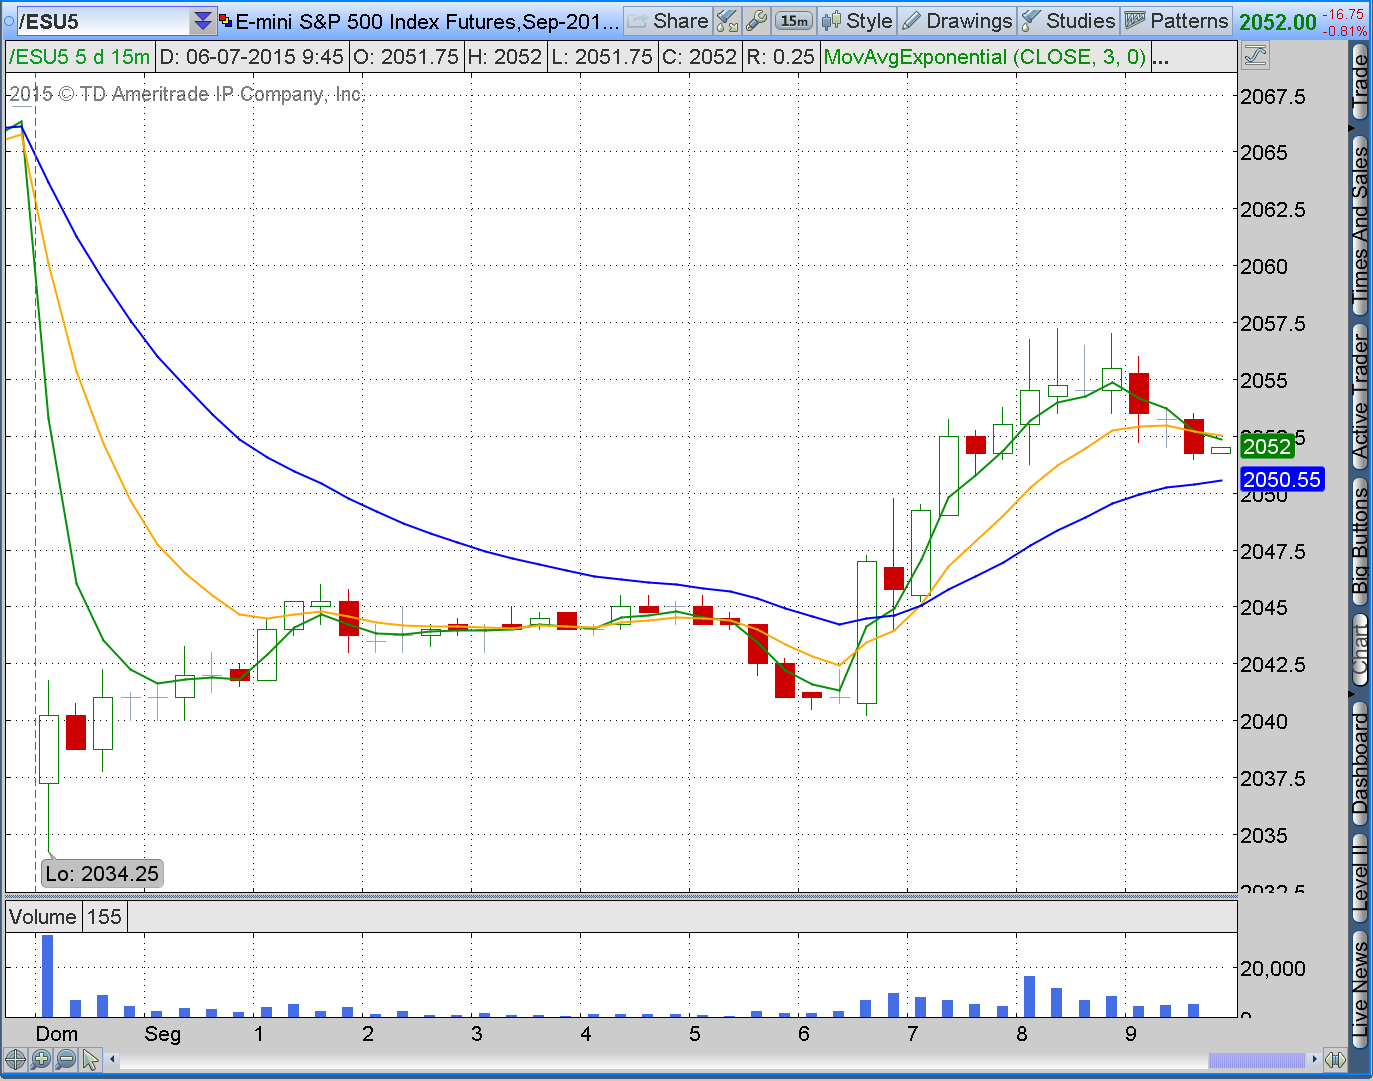Zoom in using the magnifier plus icon
The image size is (1373, 1081).
pos(40,1059)
